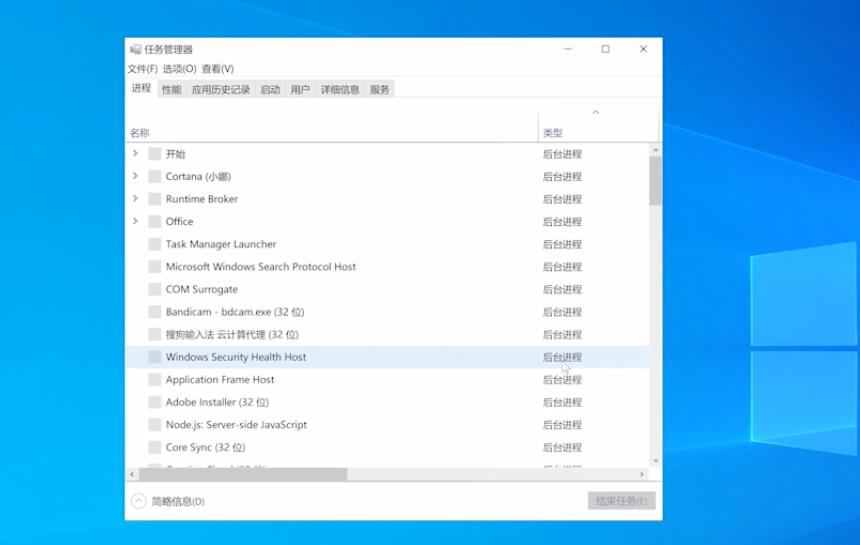Viewport: 860px width, 545px height.
Task: Click 后台进程 type cell in Office row
Action: (562, 222)
